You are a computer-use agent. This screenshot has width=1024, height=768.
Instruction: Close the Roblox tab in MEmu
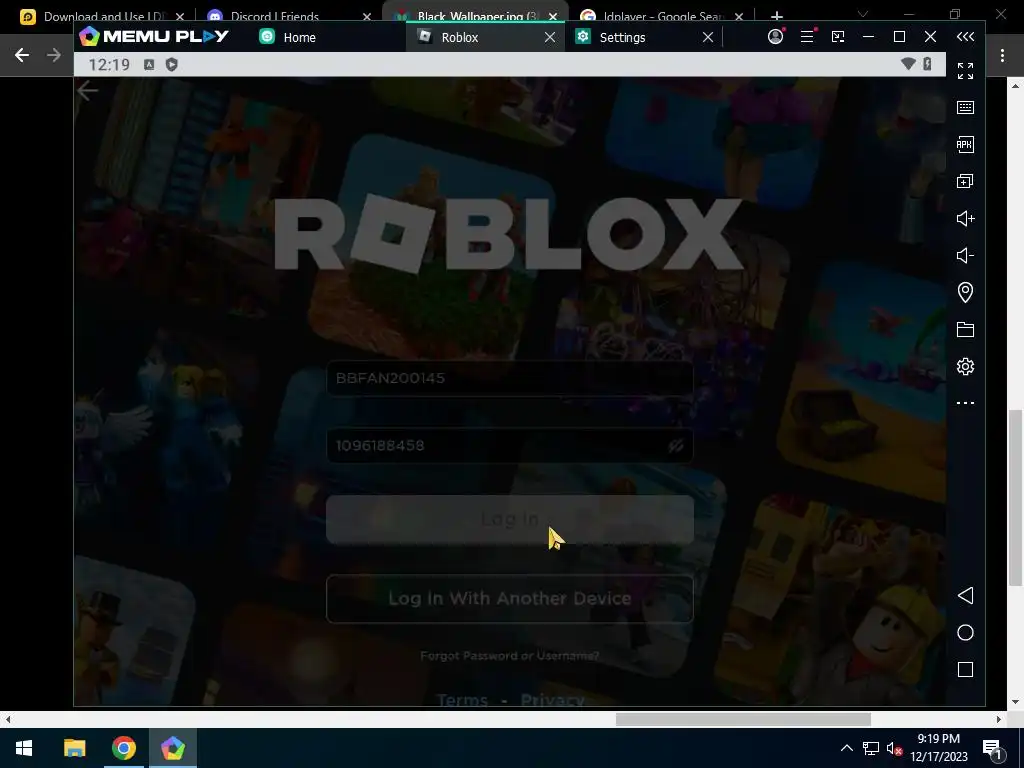(x=550, y=37)
